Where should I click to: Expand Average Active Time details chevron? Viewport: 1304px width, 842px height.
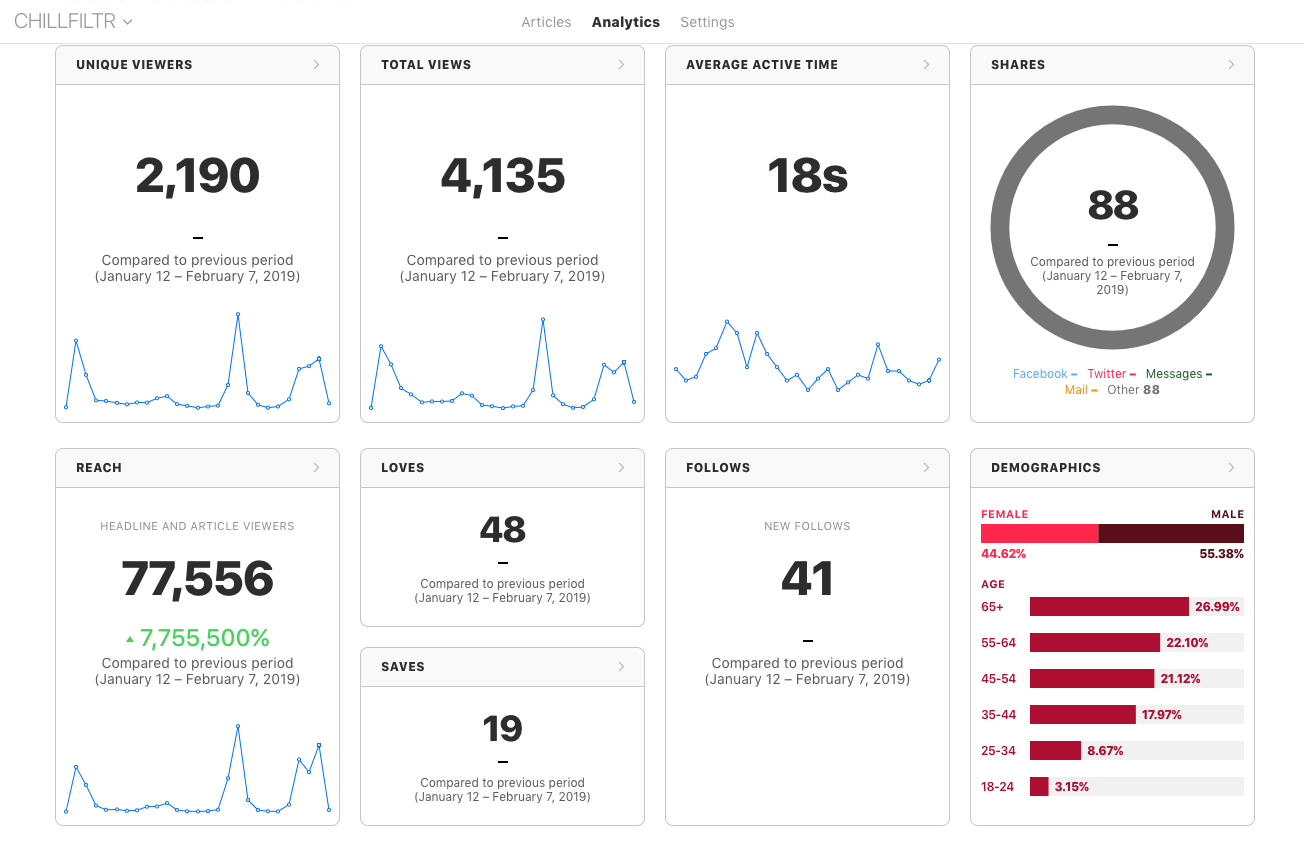927,65
